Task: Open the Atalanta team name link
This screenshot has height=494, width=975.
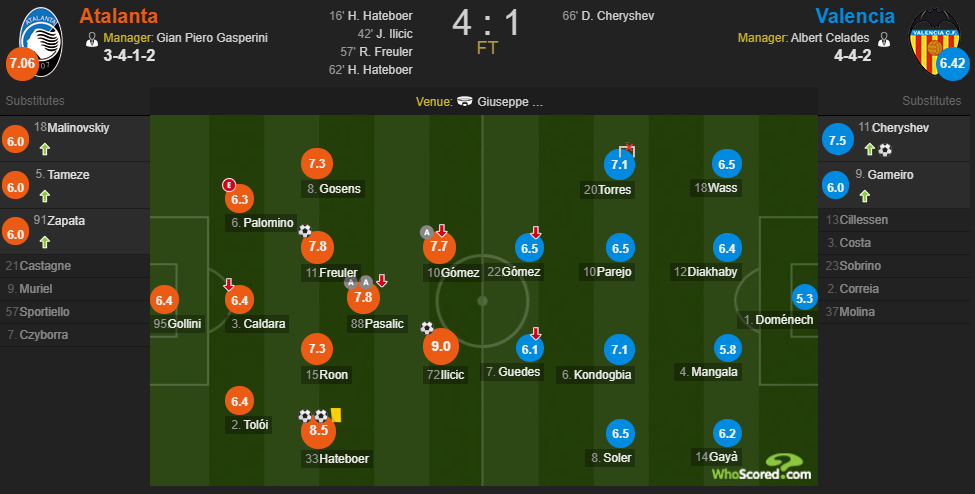Action: [120, 15]
